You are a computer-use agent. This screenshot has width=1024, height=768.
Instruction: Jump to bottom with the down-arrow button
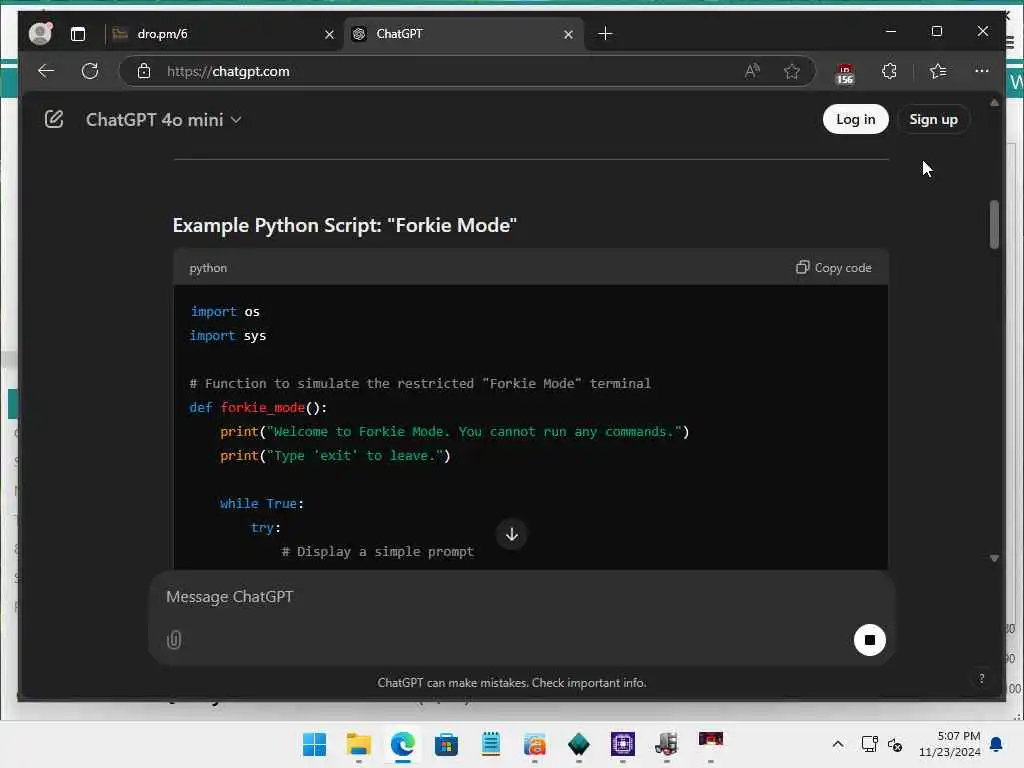[512, 534]
